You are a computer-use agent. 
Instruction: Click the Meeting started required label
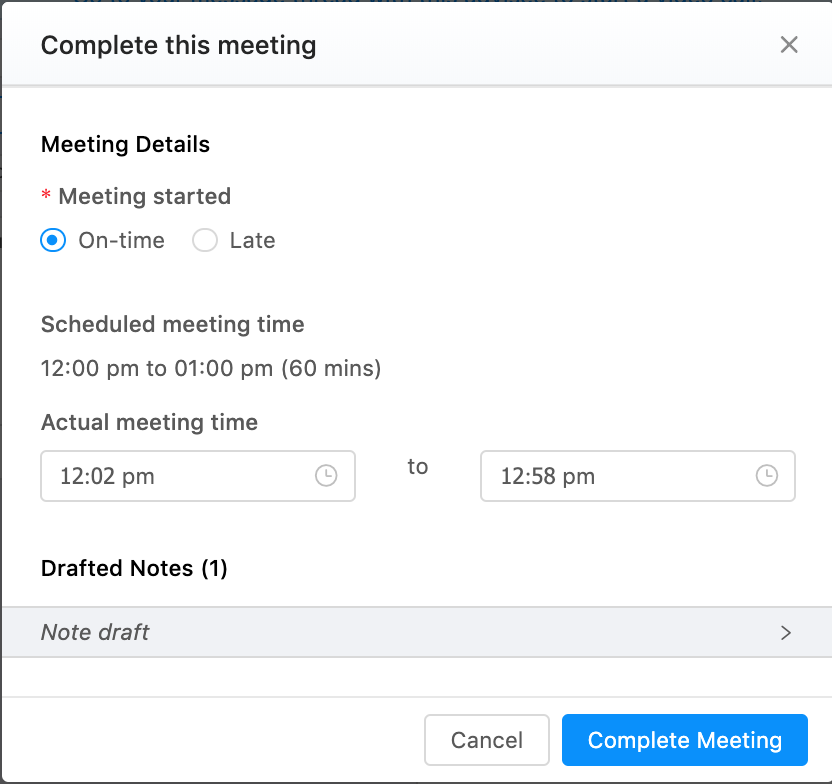pyautogui.click(x=136, y=196)
